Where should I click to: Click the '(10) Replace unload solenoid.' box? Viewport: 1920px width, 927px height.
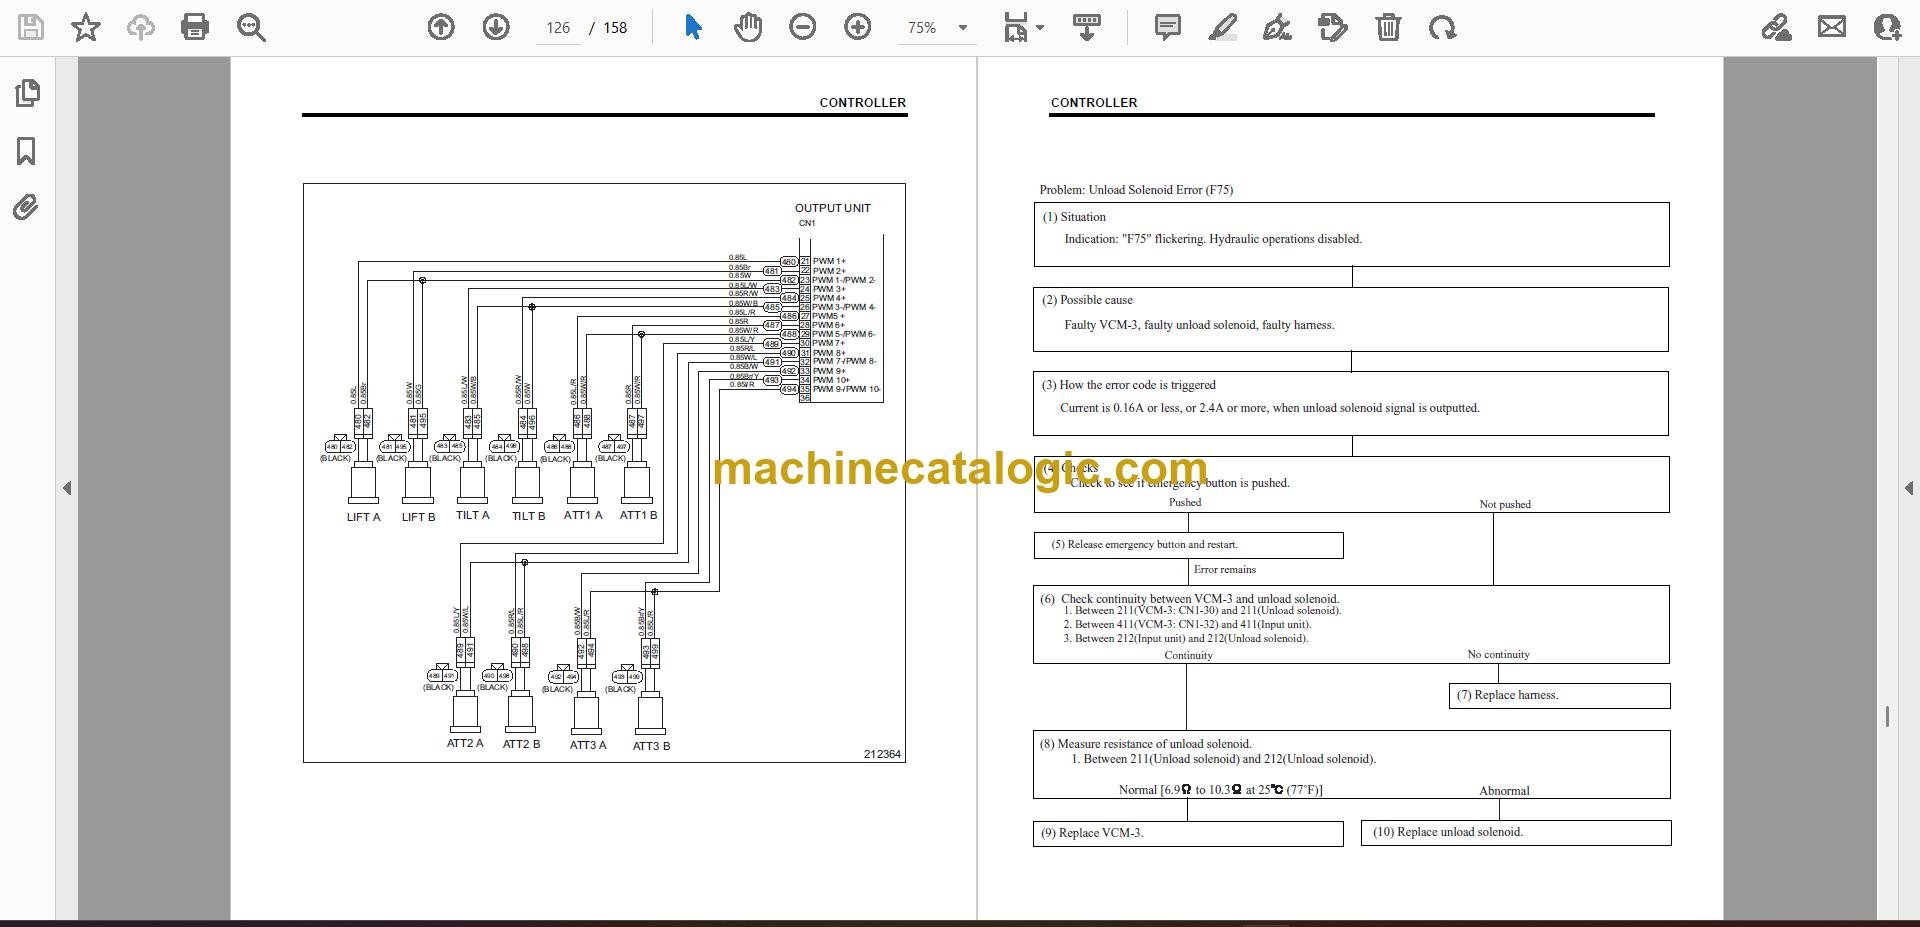[x=1516, y=832]
